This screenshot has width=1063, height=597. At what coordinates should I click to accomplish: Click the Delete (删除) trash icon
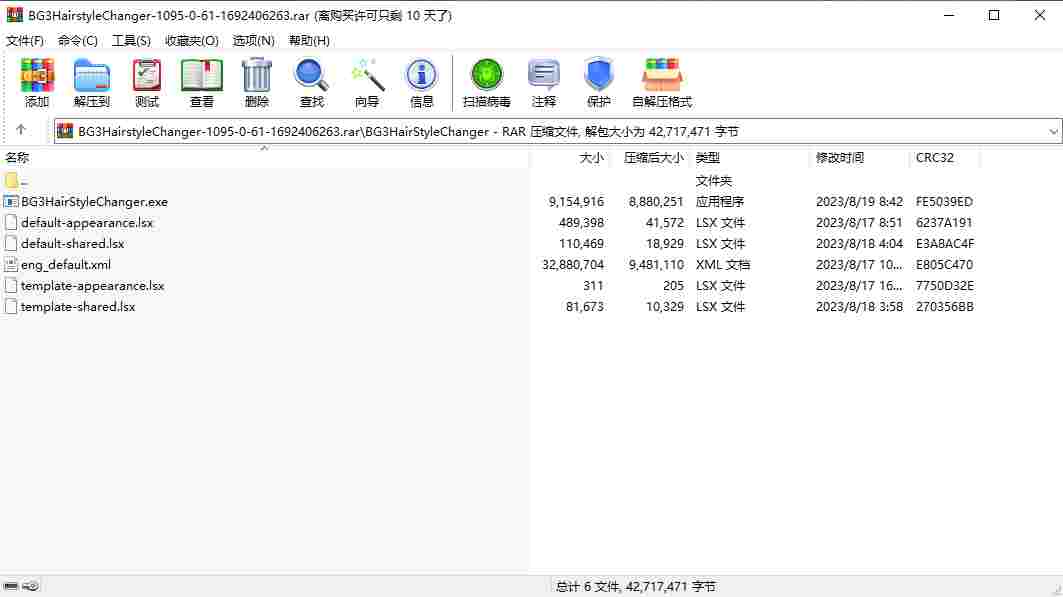tap(256, 82)
